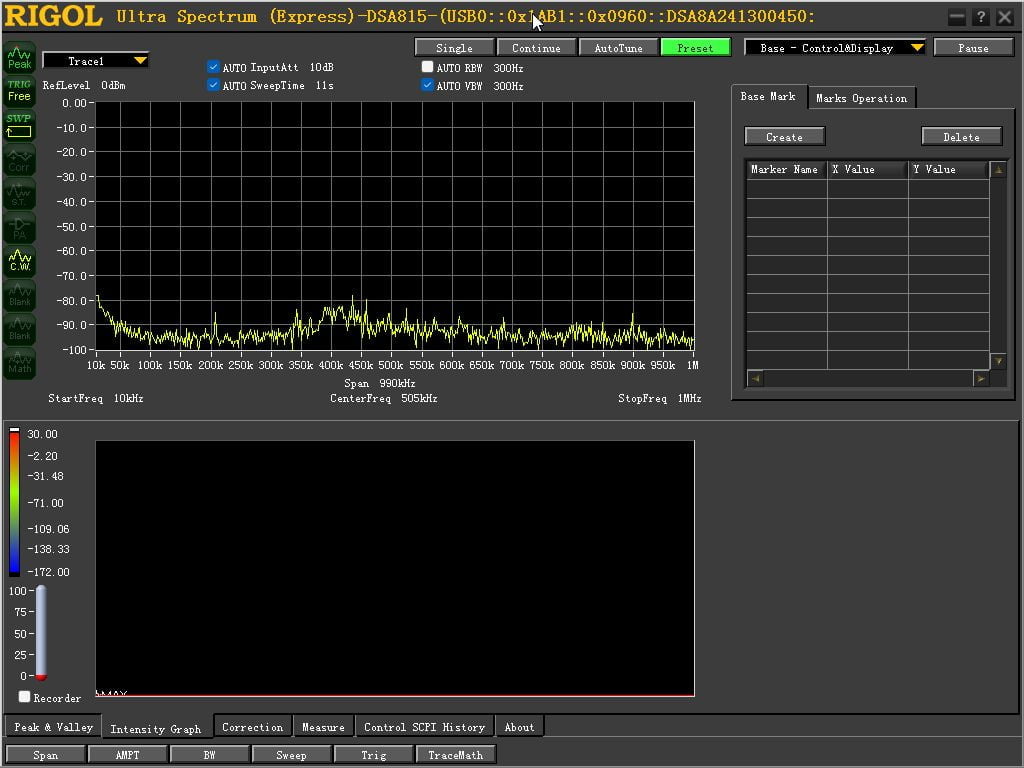This screenshot has width=1024, height=768.
Task: Click the StopFreq 1MHz value
Action: click(690, 398)
